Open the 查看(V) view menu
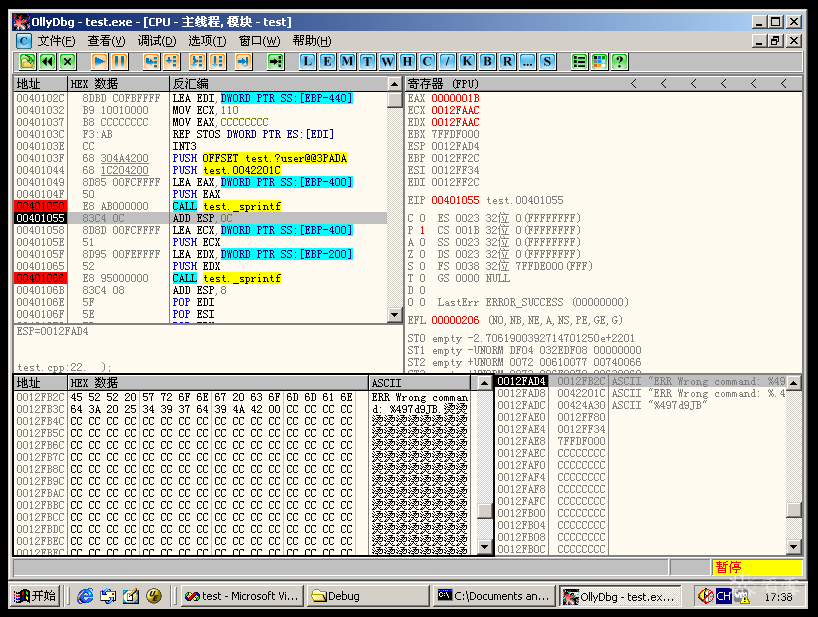 tap(106, 41)
